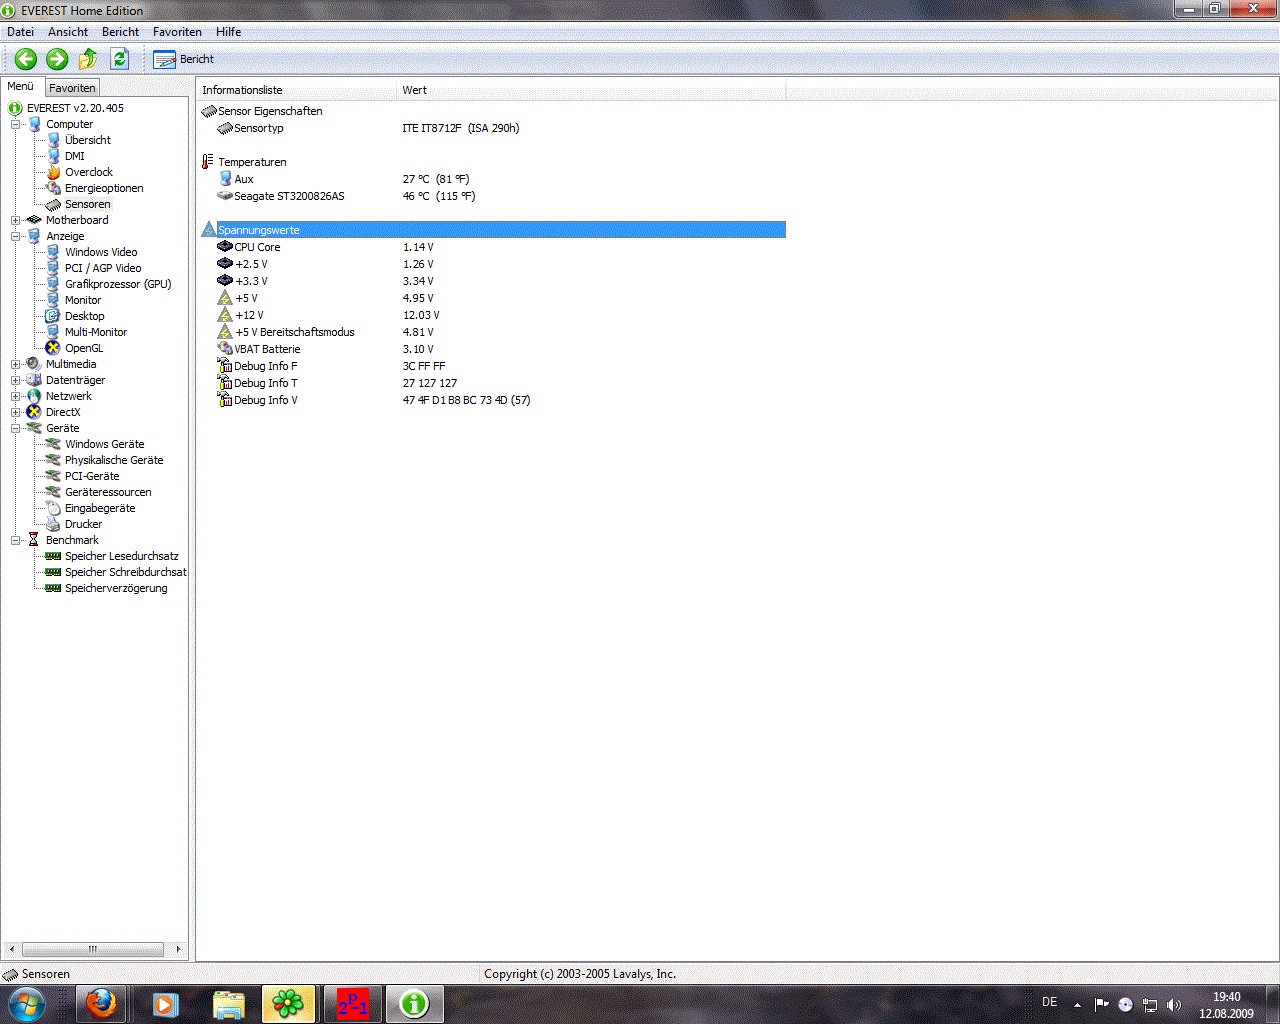This screenshot has height=1024, width=1280.
Task: Click the up-level arrow toolbar icon
Action: click(88, 59)
